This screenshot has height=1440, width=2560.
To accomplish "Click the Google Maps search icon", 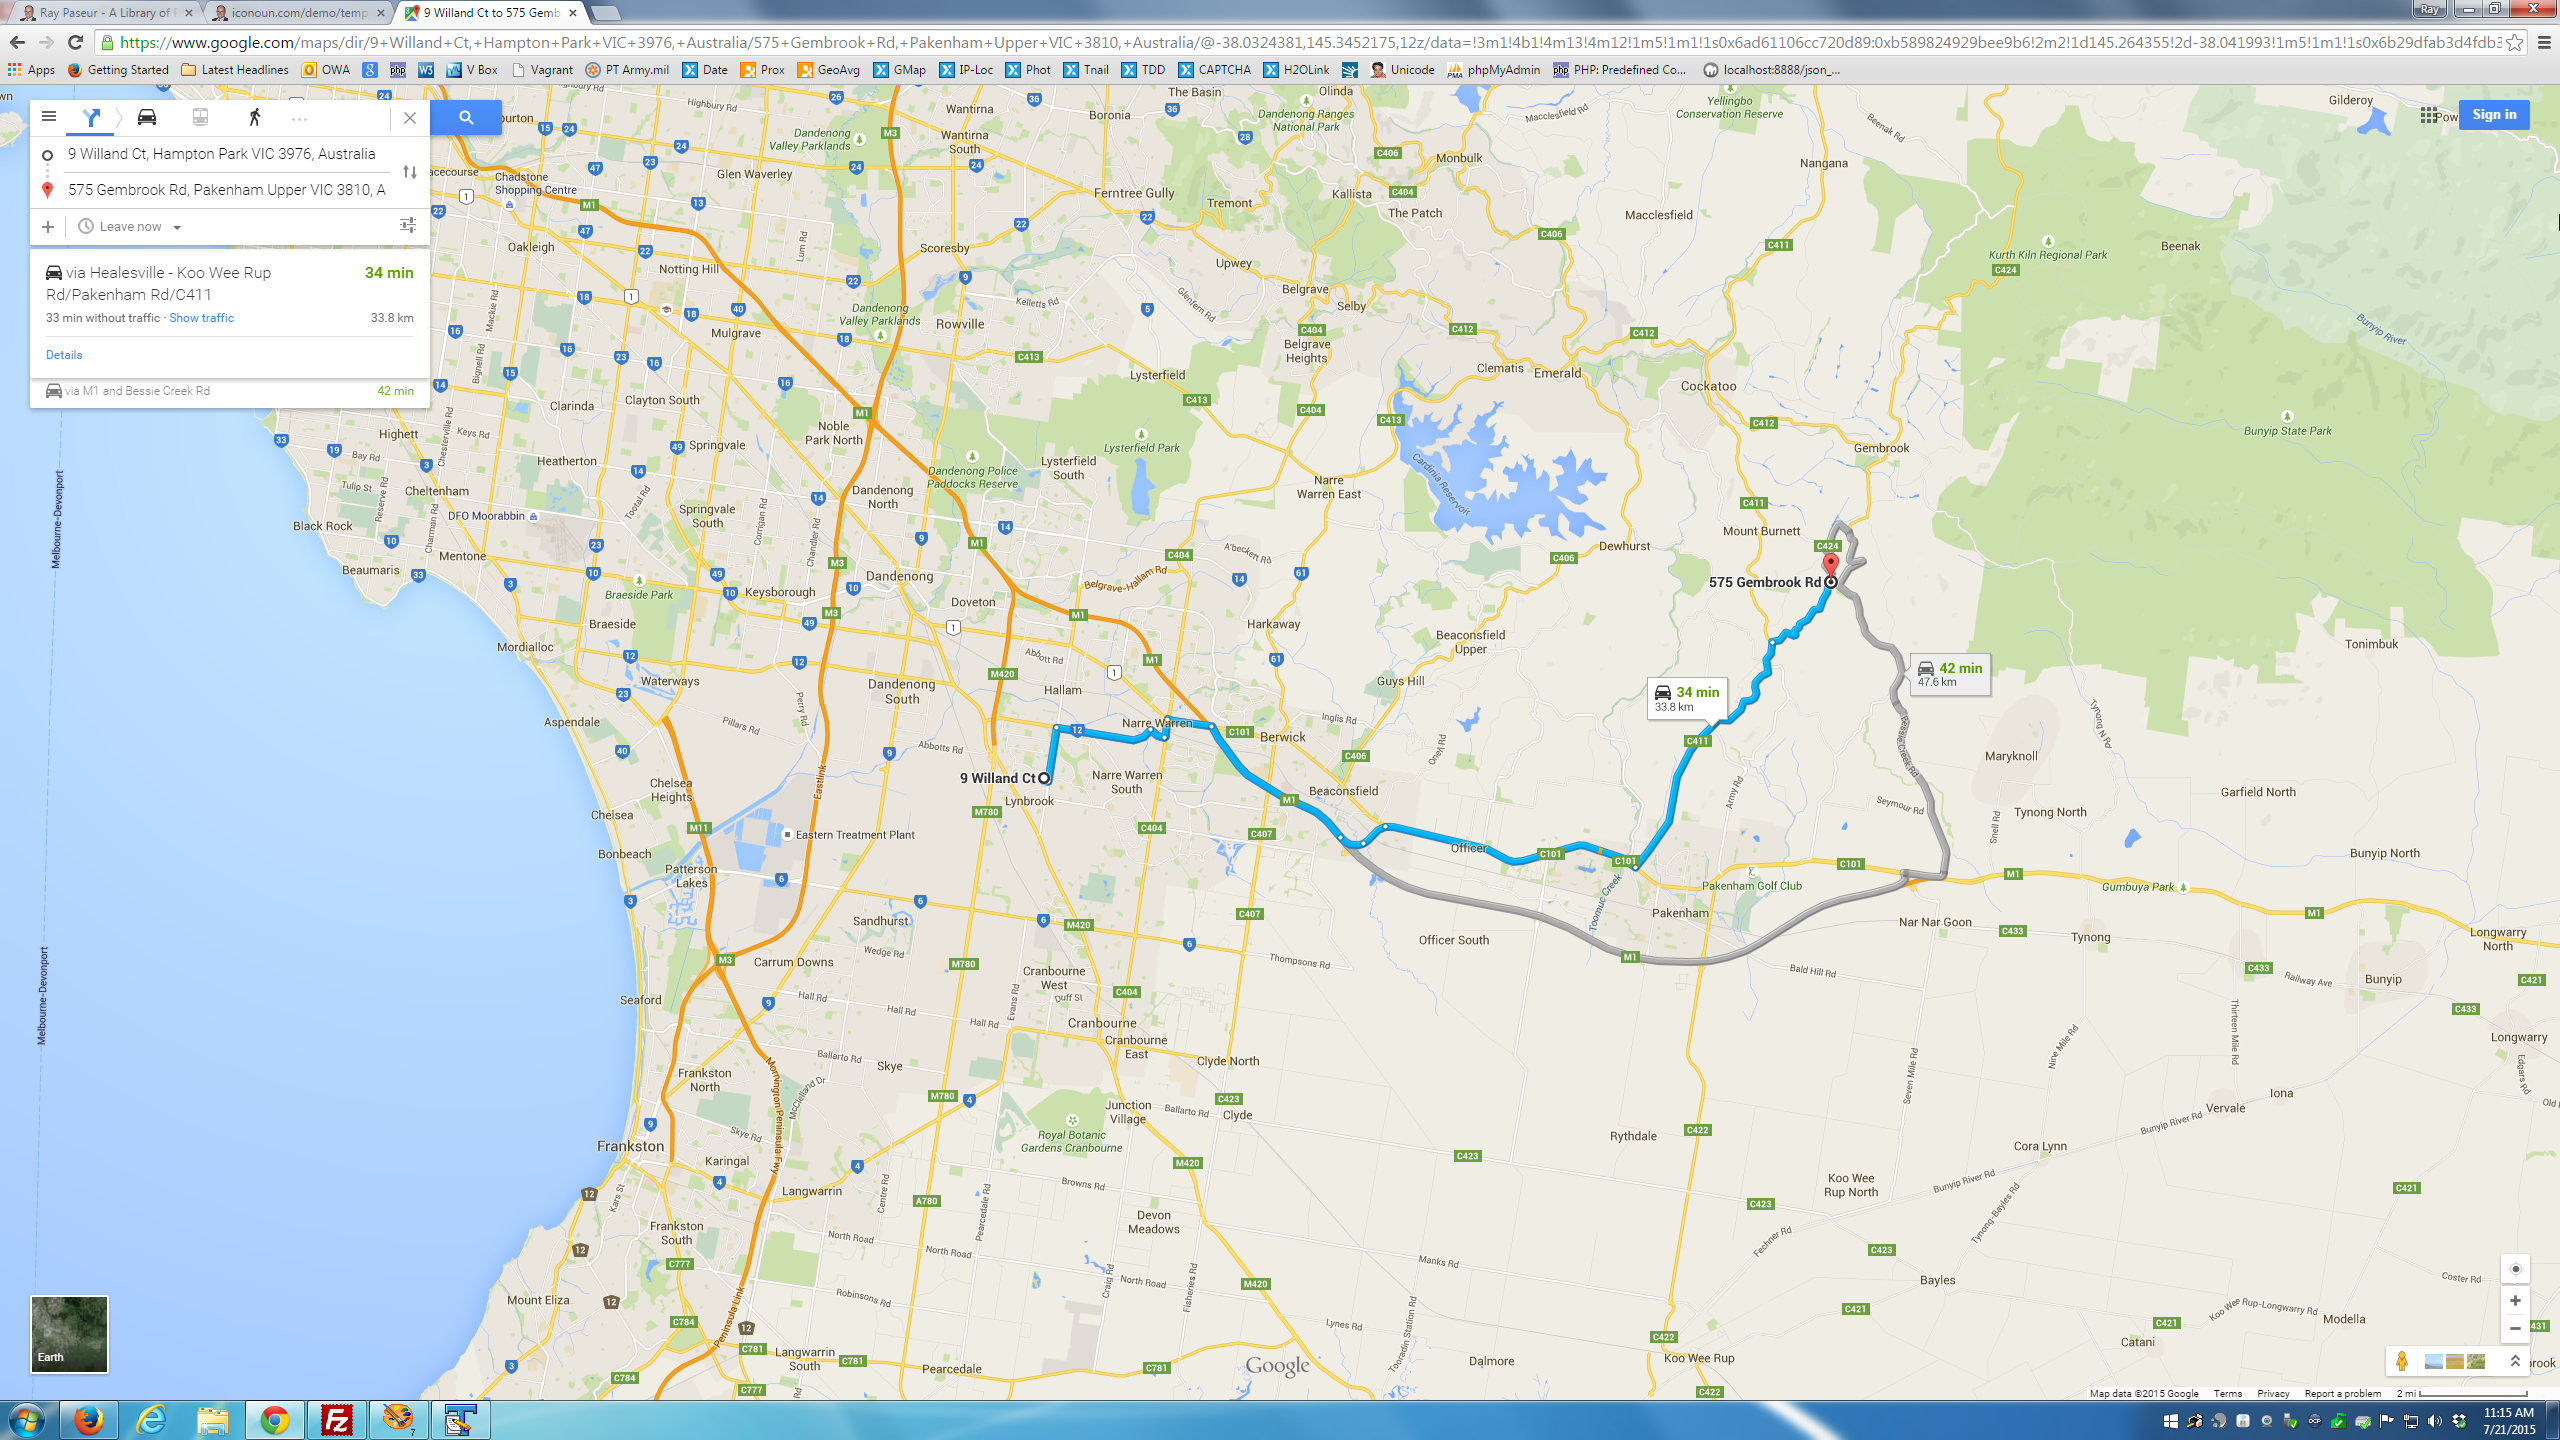I will tap(466, 116).
